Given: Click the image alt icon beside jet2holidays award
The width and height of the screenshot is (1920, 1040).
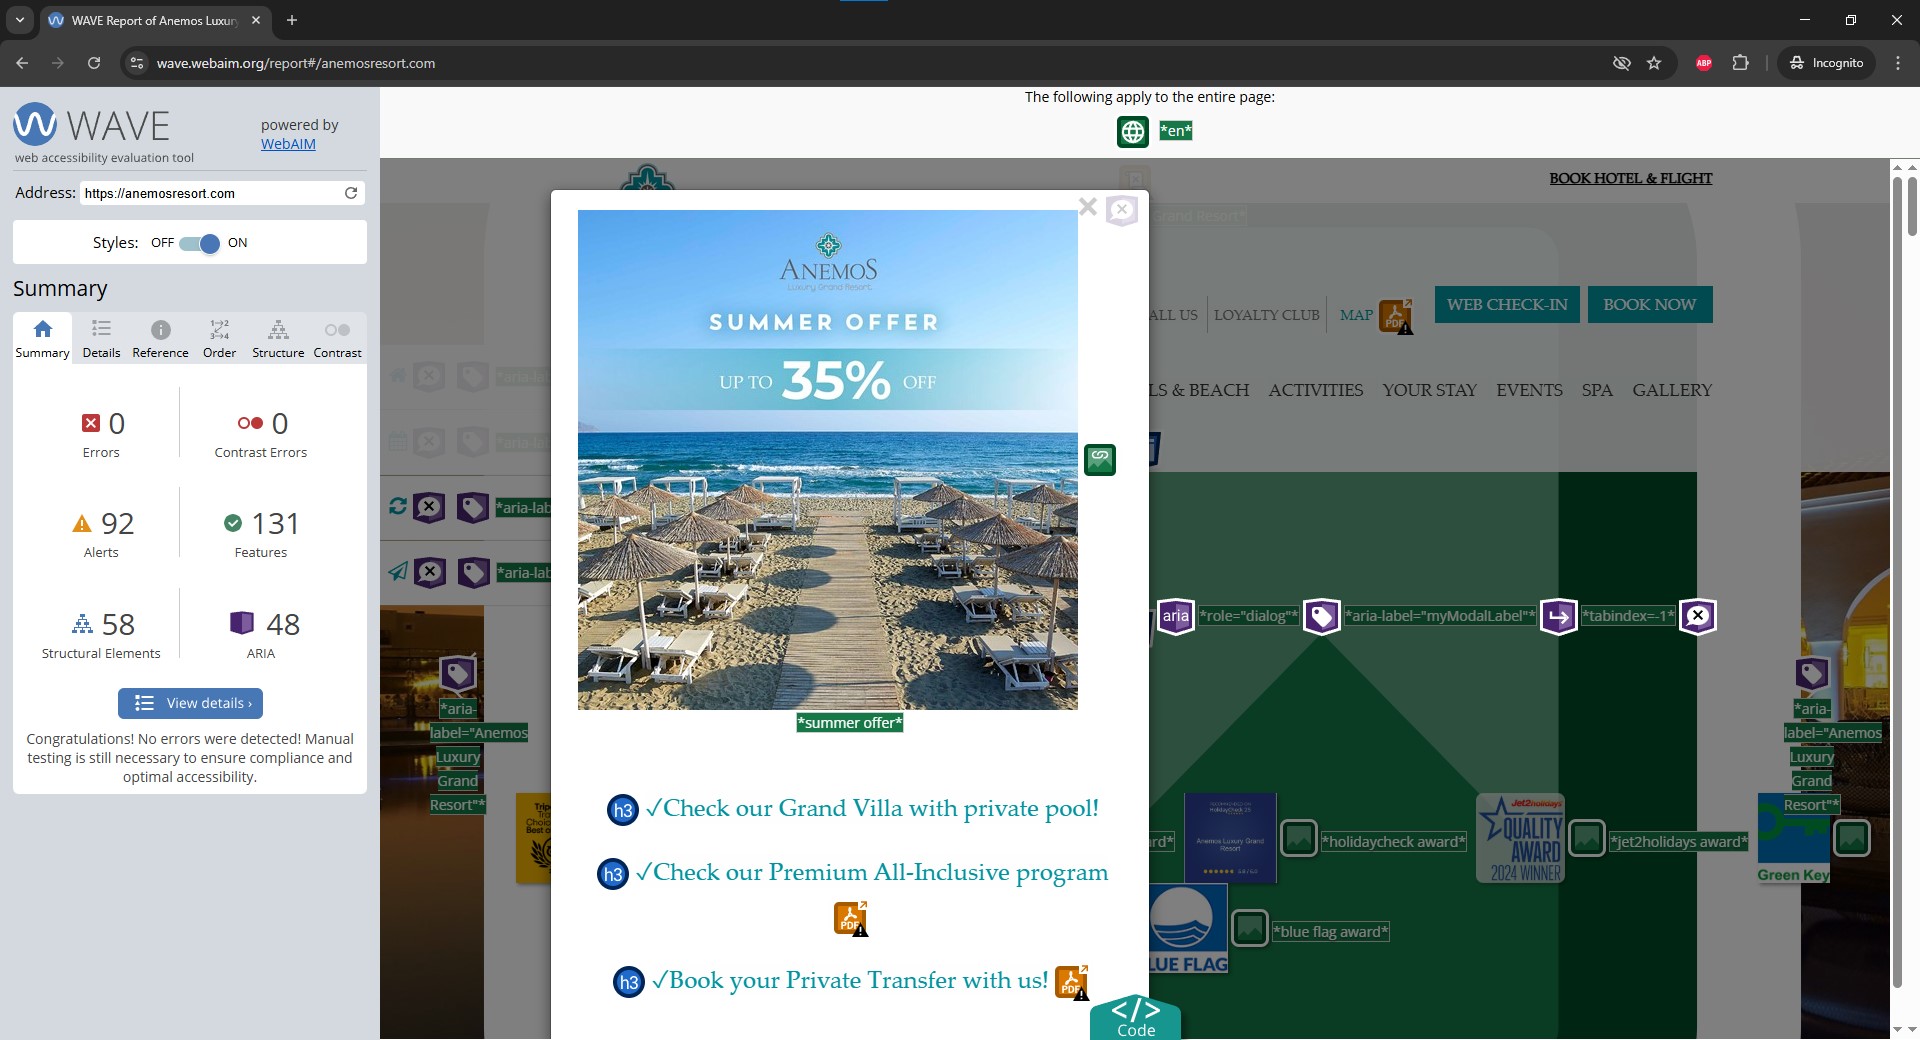Looking at the screenshot, I should [1587, 838].
